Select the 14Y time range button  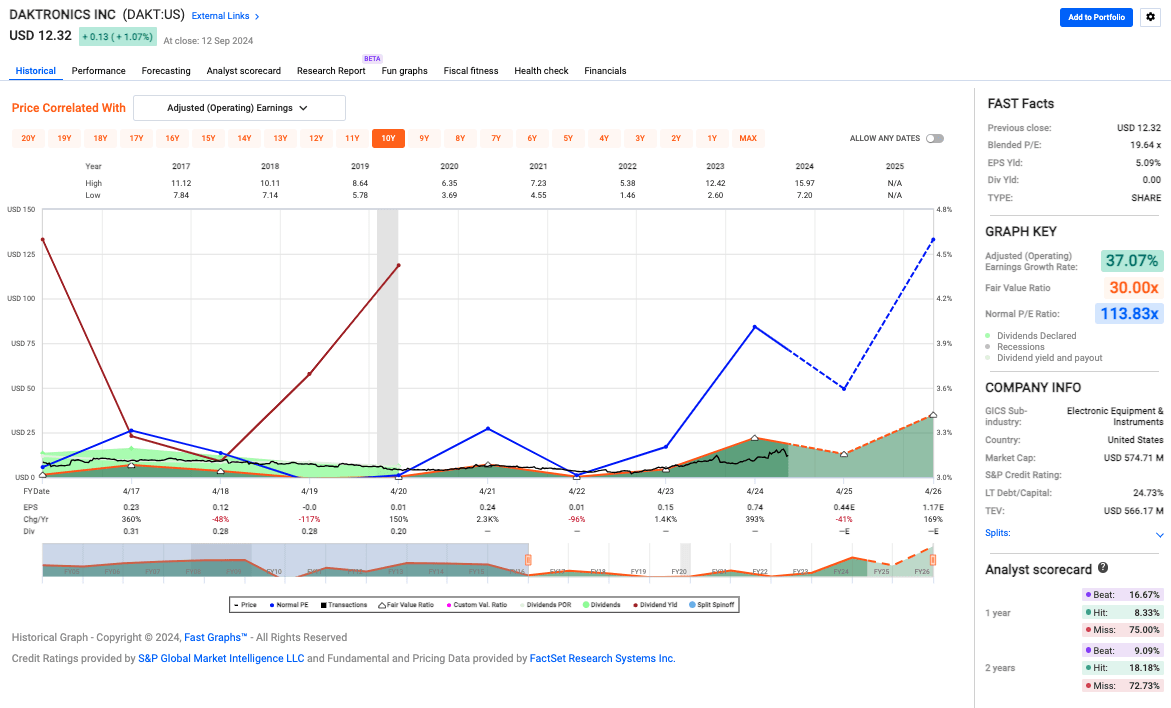pos(244,138)
